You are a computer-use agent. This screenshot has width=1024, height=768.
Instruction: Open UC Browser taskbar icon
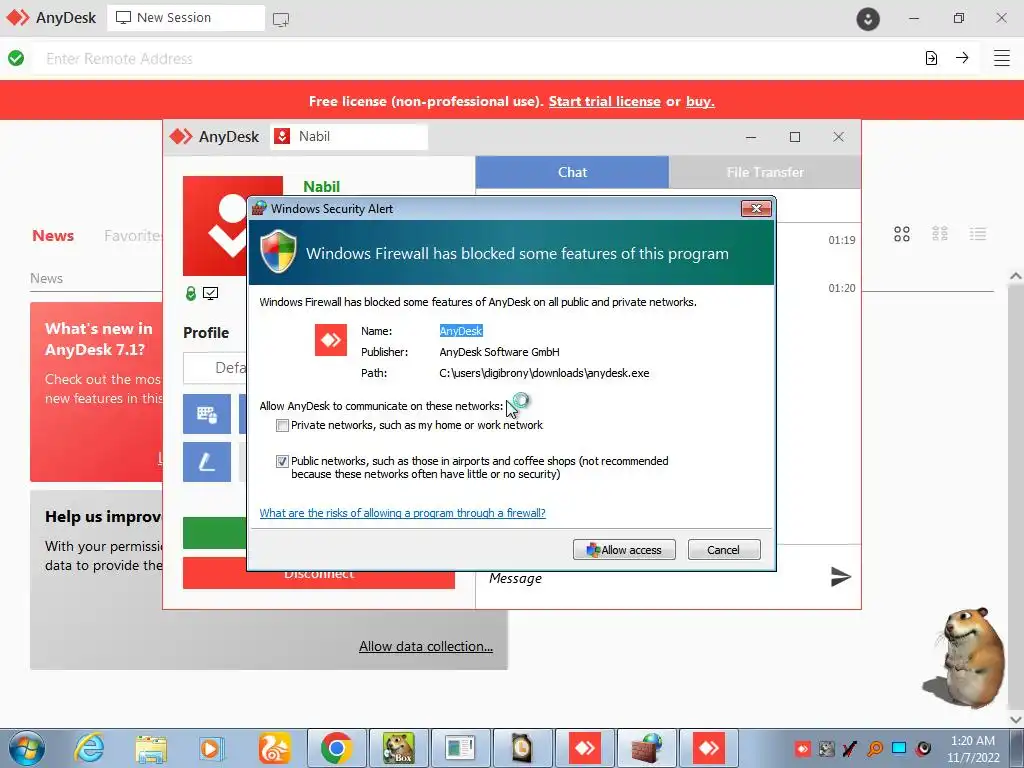[x=274, y=748]
